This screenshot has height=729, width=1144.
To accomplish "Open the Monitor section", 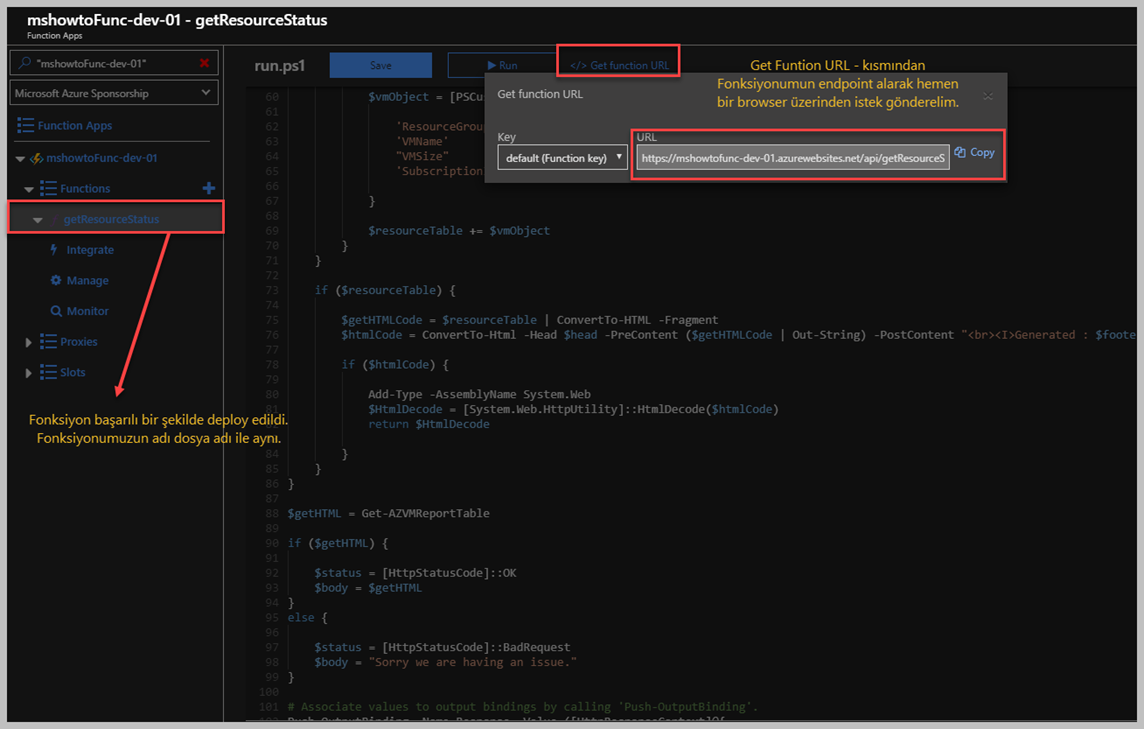I will [x=88, y=311].
